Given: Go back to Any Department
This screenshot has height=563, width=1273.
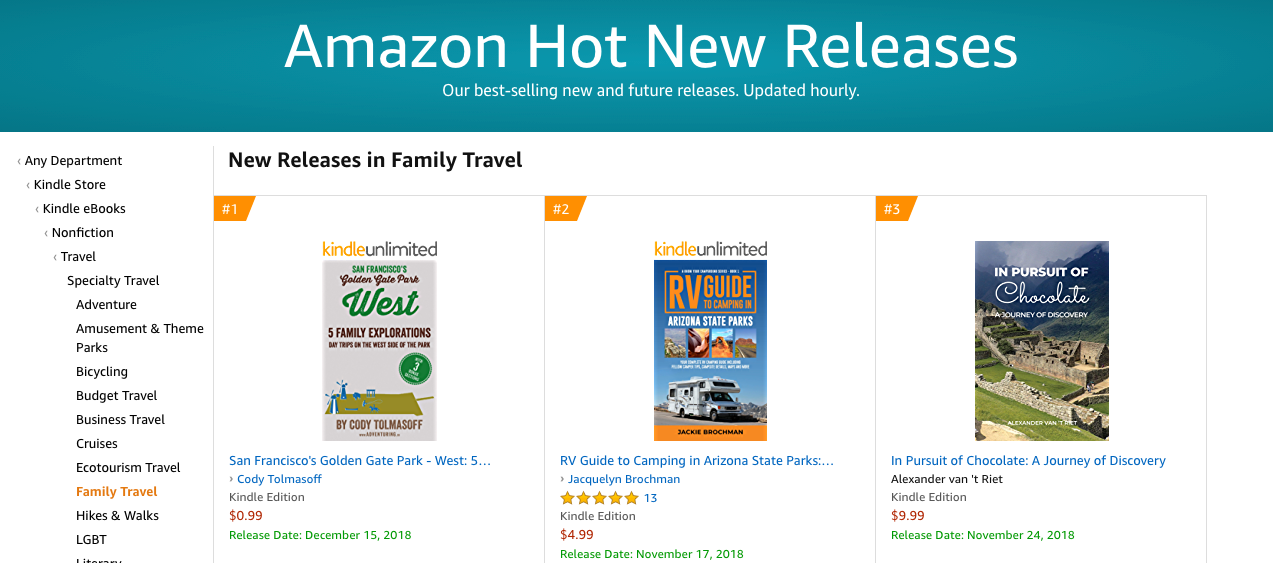Looking at the screenshot, I should click(73, 161).
